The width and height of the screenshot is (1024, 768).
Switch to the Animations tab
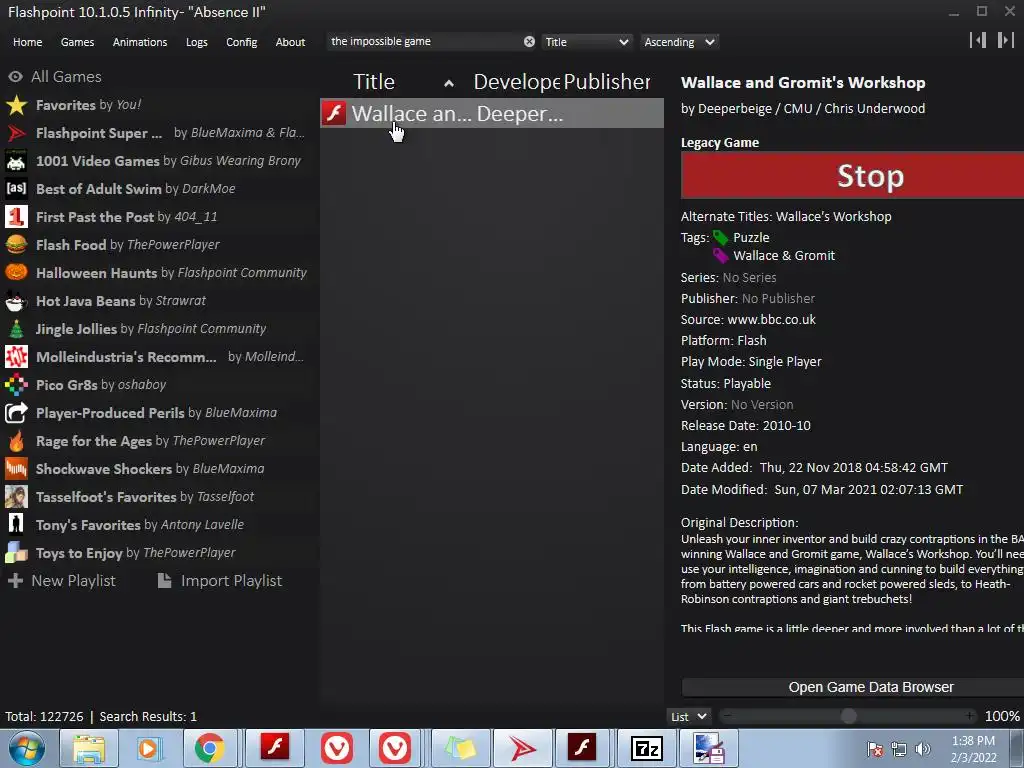pyautogui.click(x=140, y=42)
